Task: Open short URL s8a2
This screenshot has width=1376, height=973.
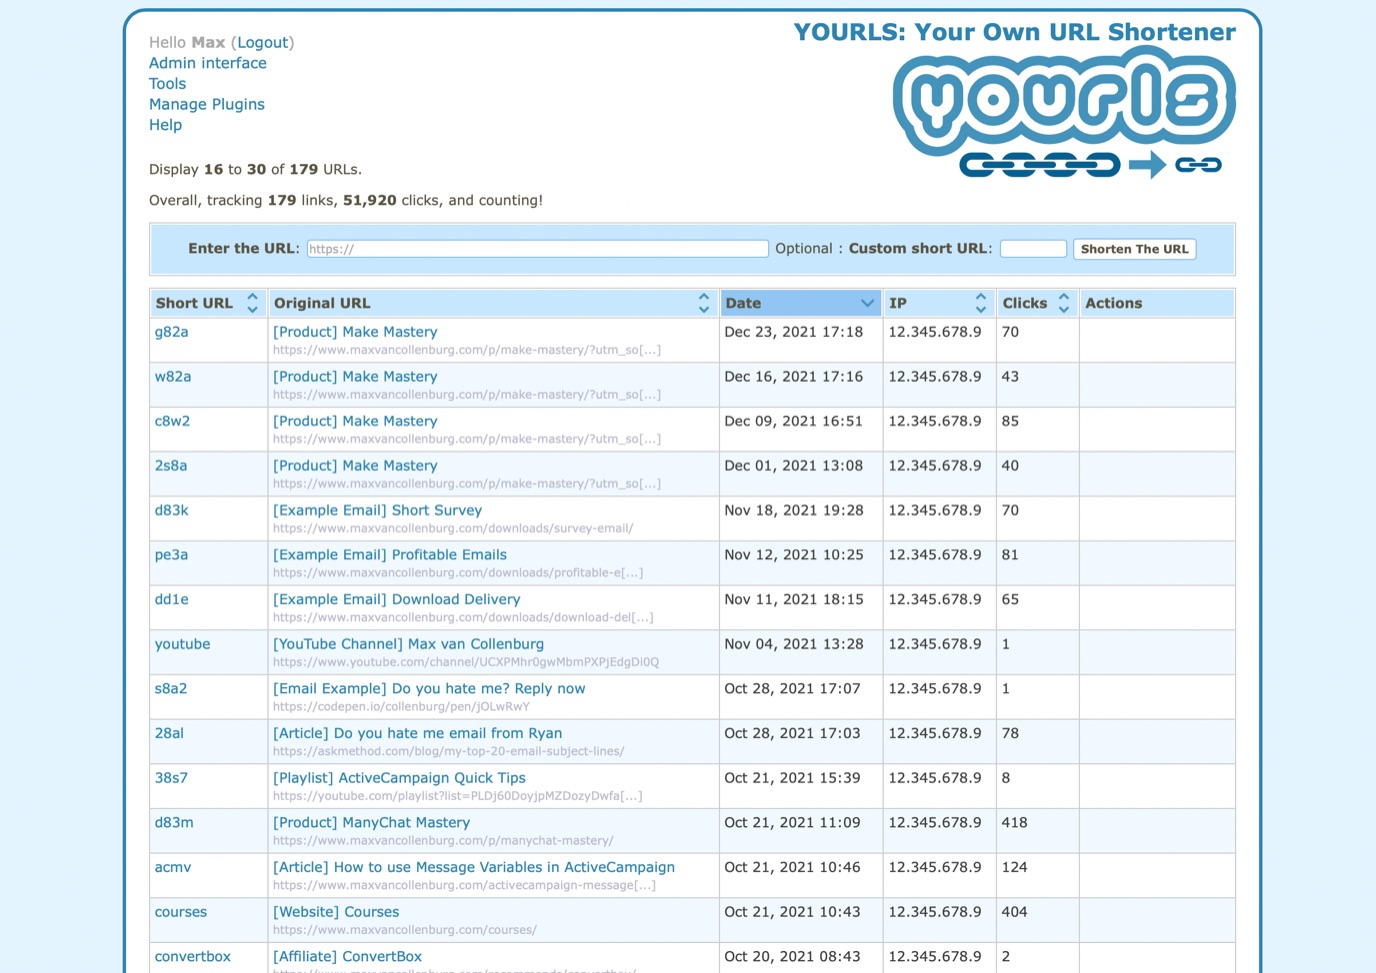Action: (171, 689)
